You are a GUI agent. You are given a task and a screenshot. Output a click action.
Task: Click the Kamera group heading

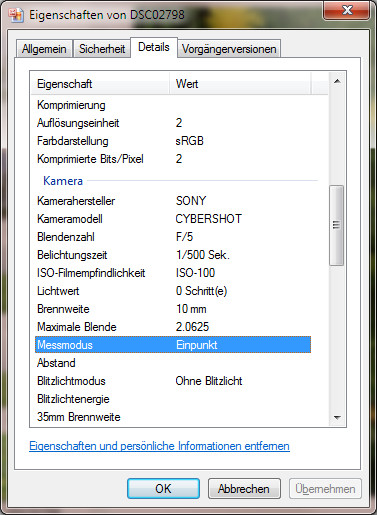[63, 181]
